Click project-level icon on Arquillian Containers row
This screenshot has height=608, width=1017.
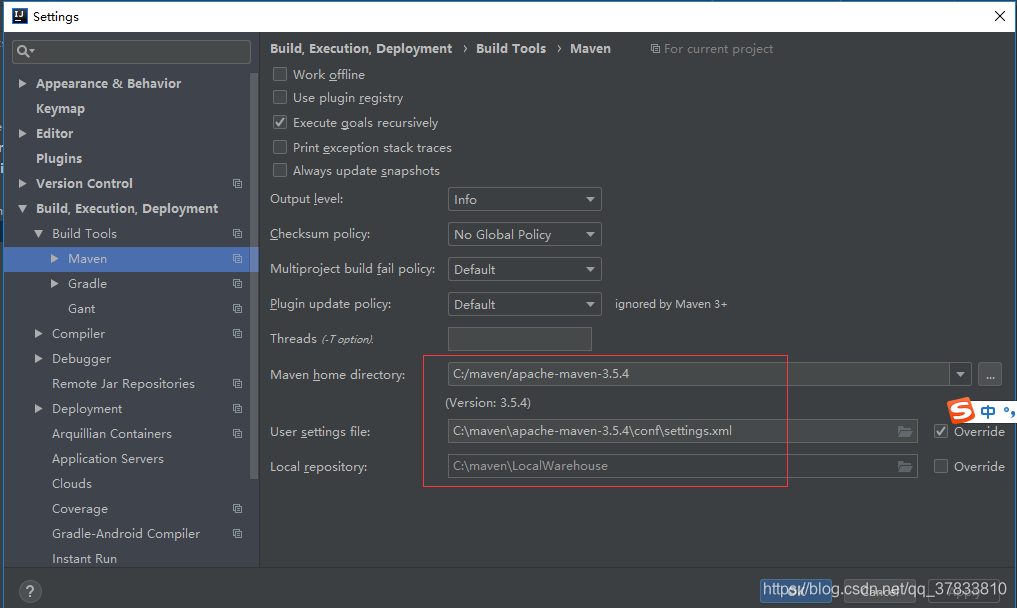(x=237, y=433)
